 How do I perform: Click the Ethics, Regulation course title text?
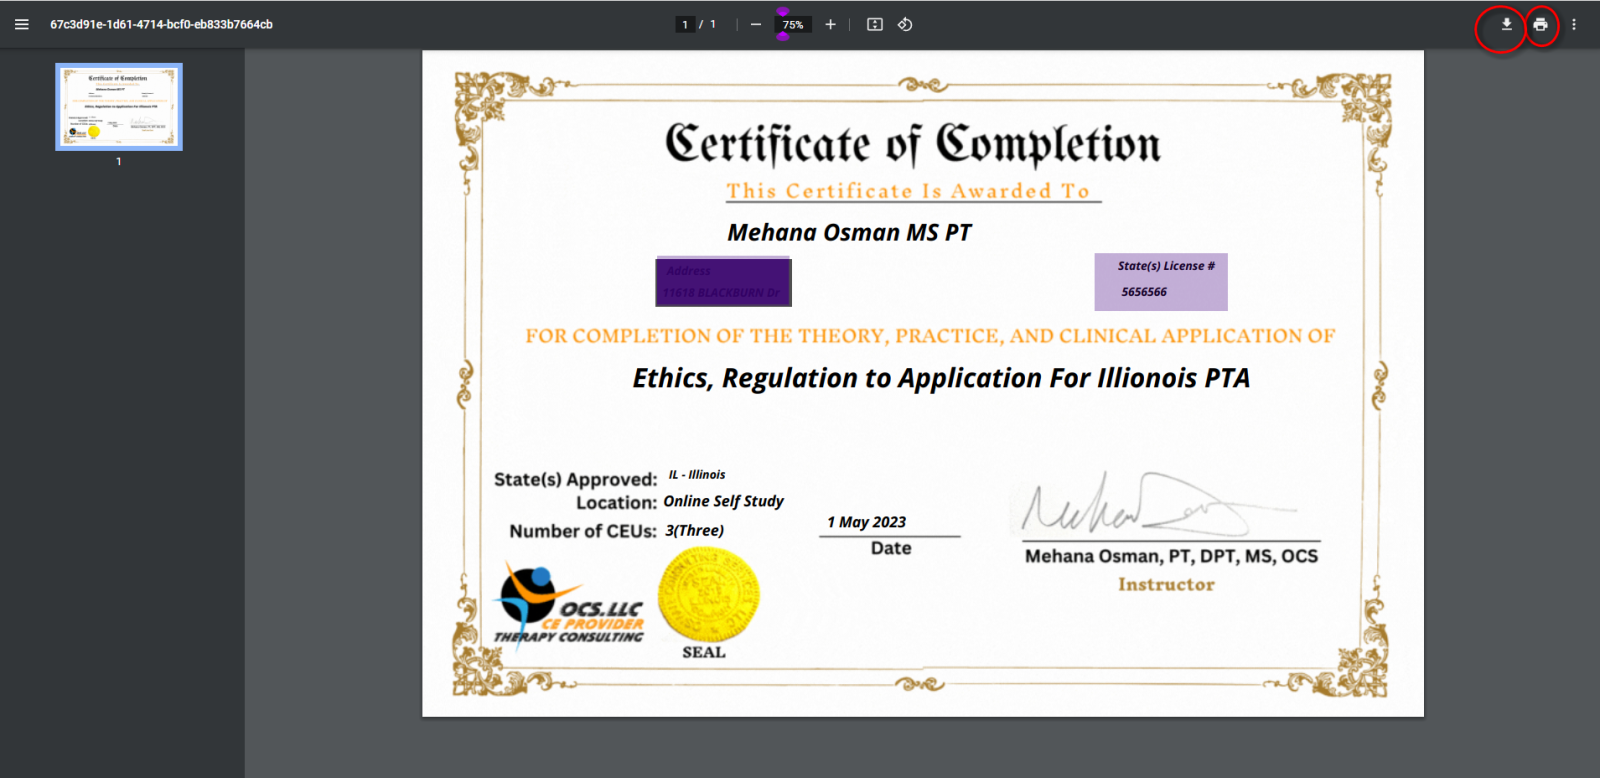941,378
